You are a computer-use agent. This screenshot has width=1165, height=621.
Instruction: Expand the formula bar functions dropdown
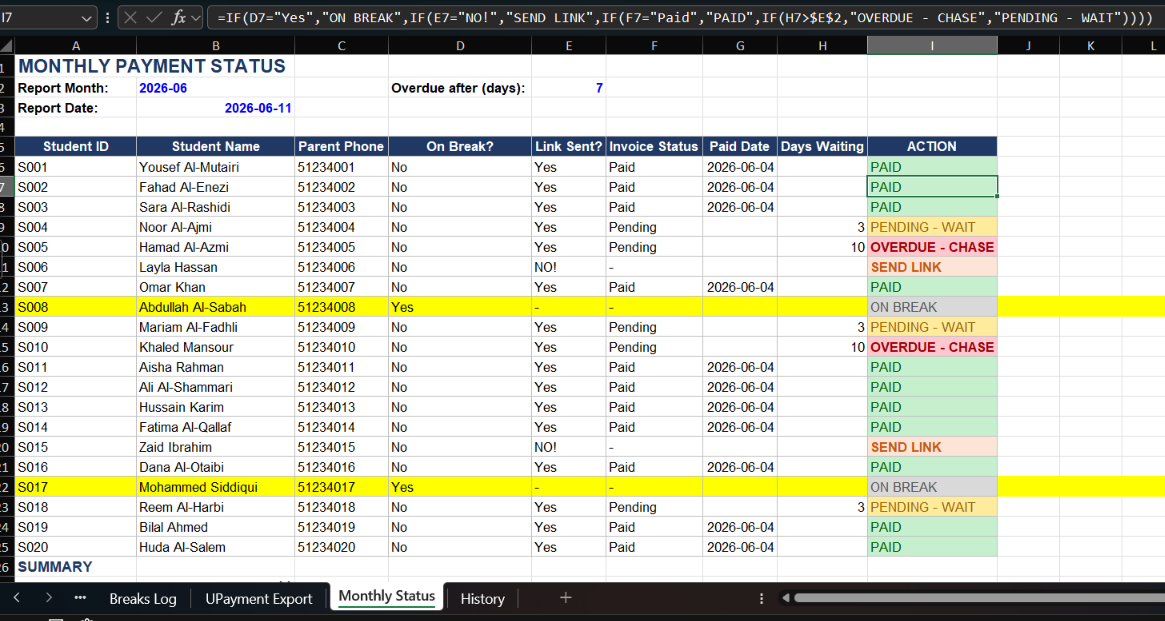click(196, 18)
